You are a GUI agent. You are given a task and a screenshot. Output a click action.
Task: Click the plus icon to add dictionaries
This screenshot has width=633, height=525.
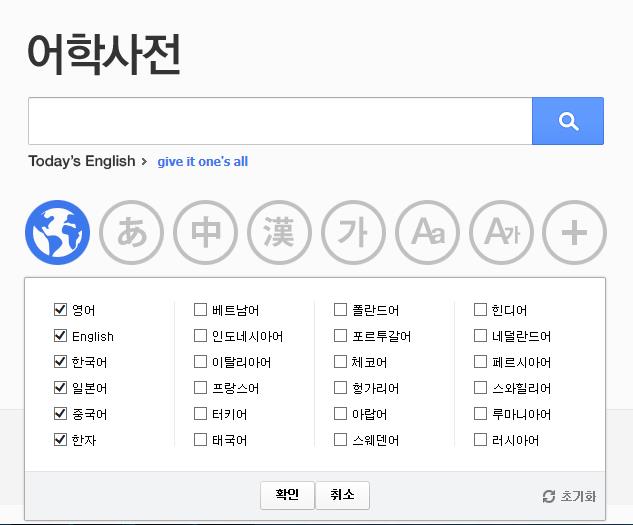574,232
